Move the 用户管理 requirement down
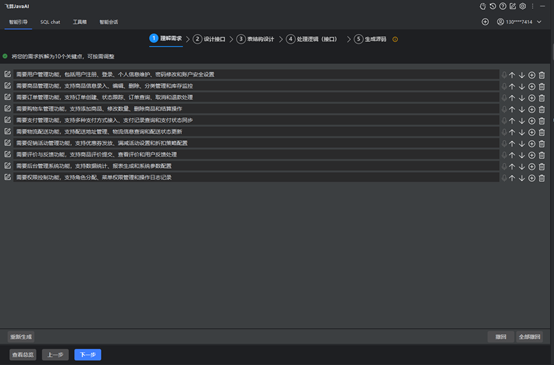 point(522,75)
